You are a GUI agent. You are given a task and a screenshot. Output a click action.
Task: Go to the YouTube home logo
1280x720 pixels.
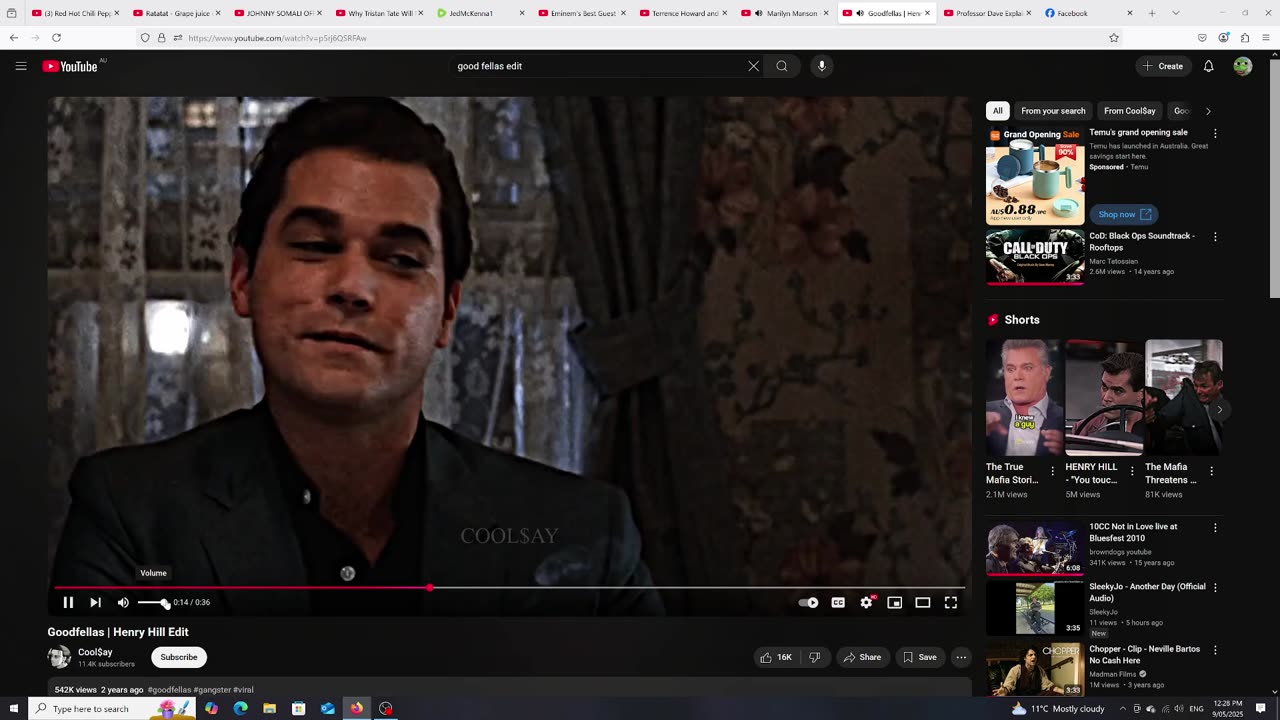[70, 66]
